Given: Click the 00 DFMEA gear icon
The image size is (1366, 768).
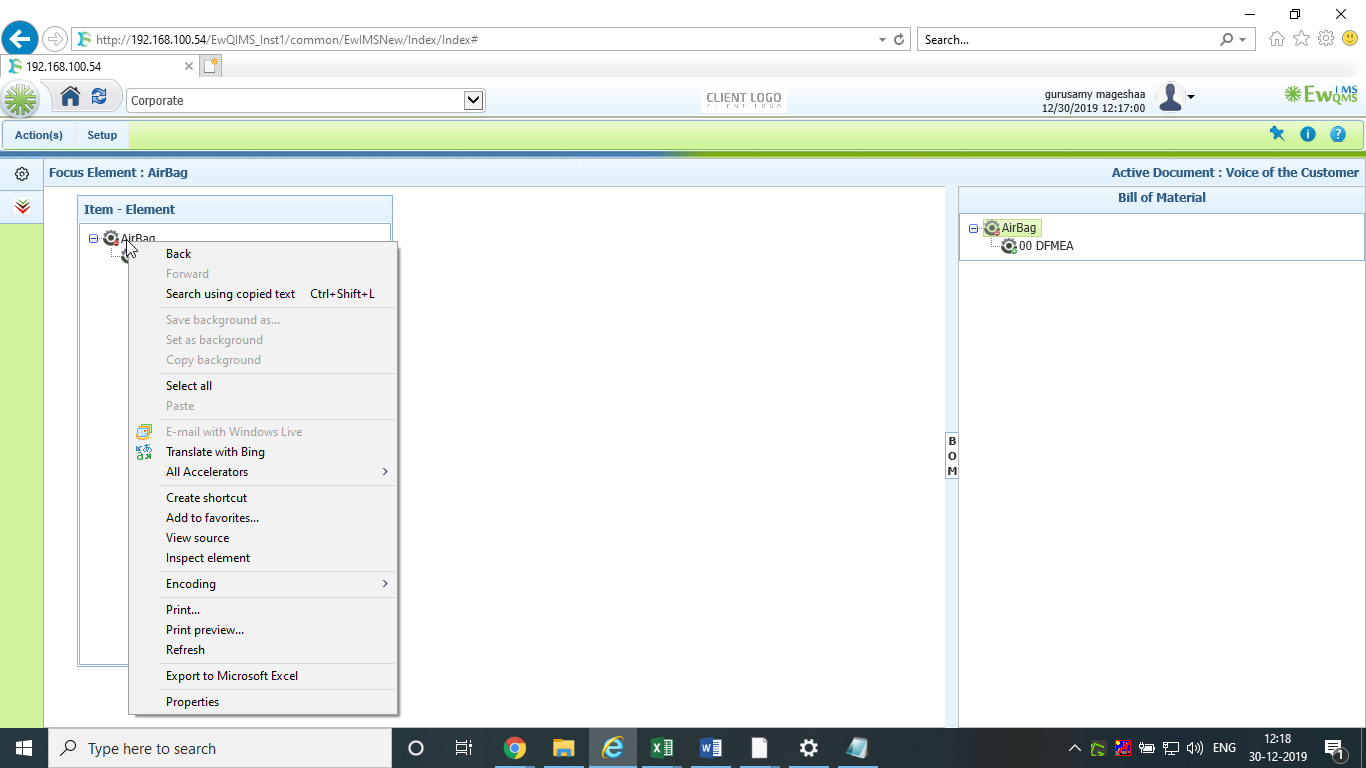Looking at the screenshot, I should point(1009,246).
